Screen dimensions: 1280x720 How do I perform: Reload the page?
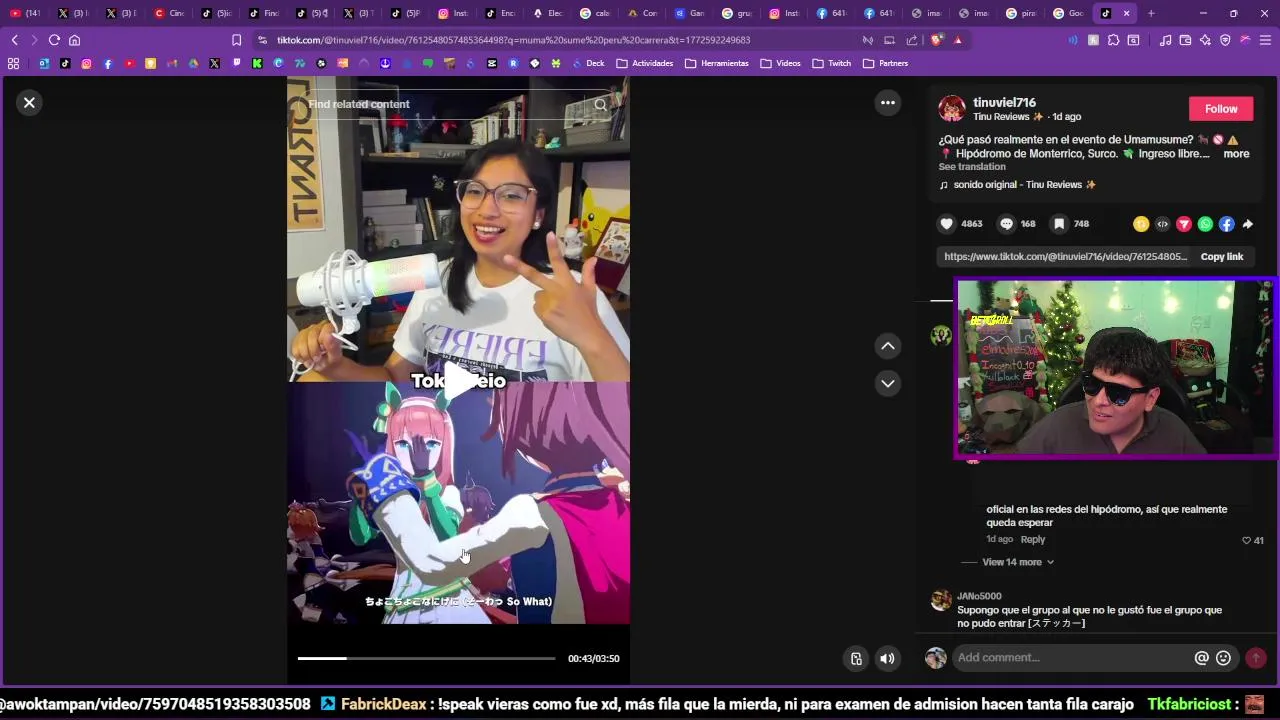54,40
